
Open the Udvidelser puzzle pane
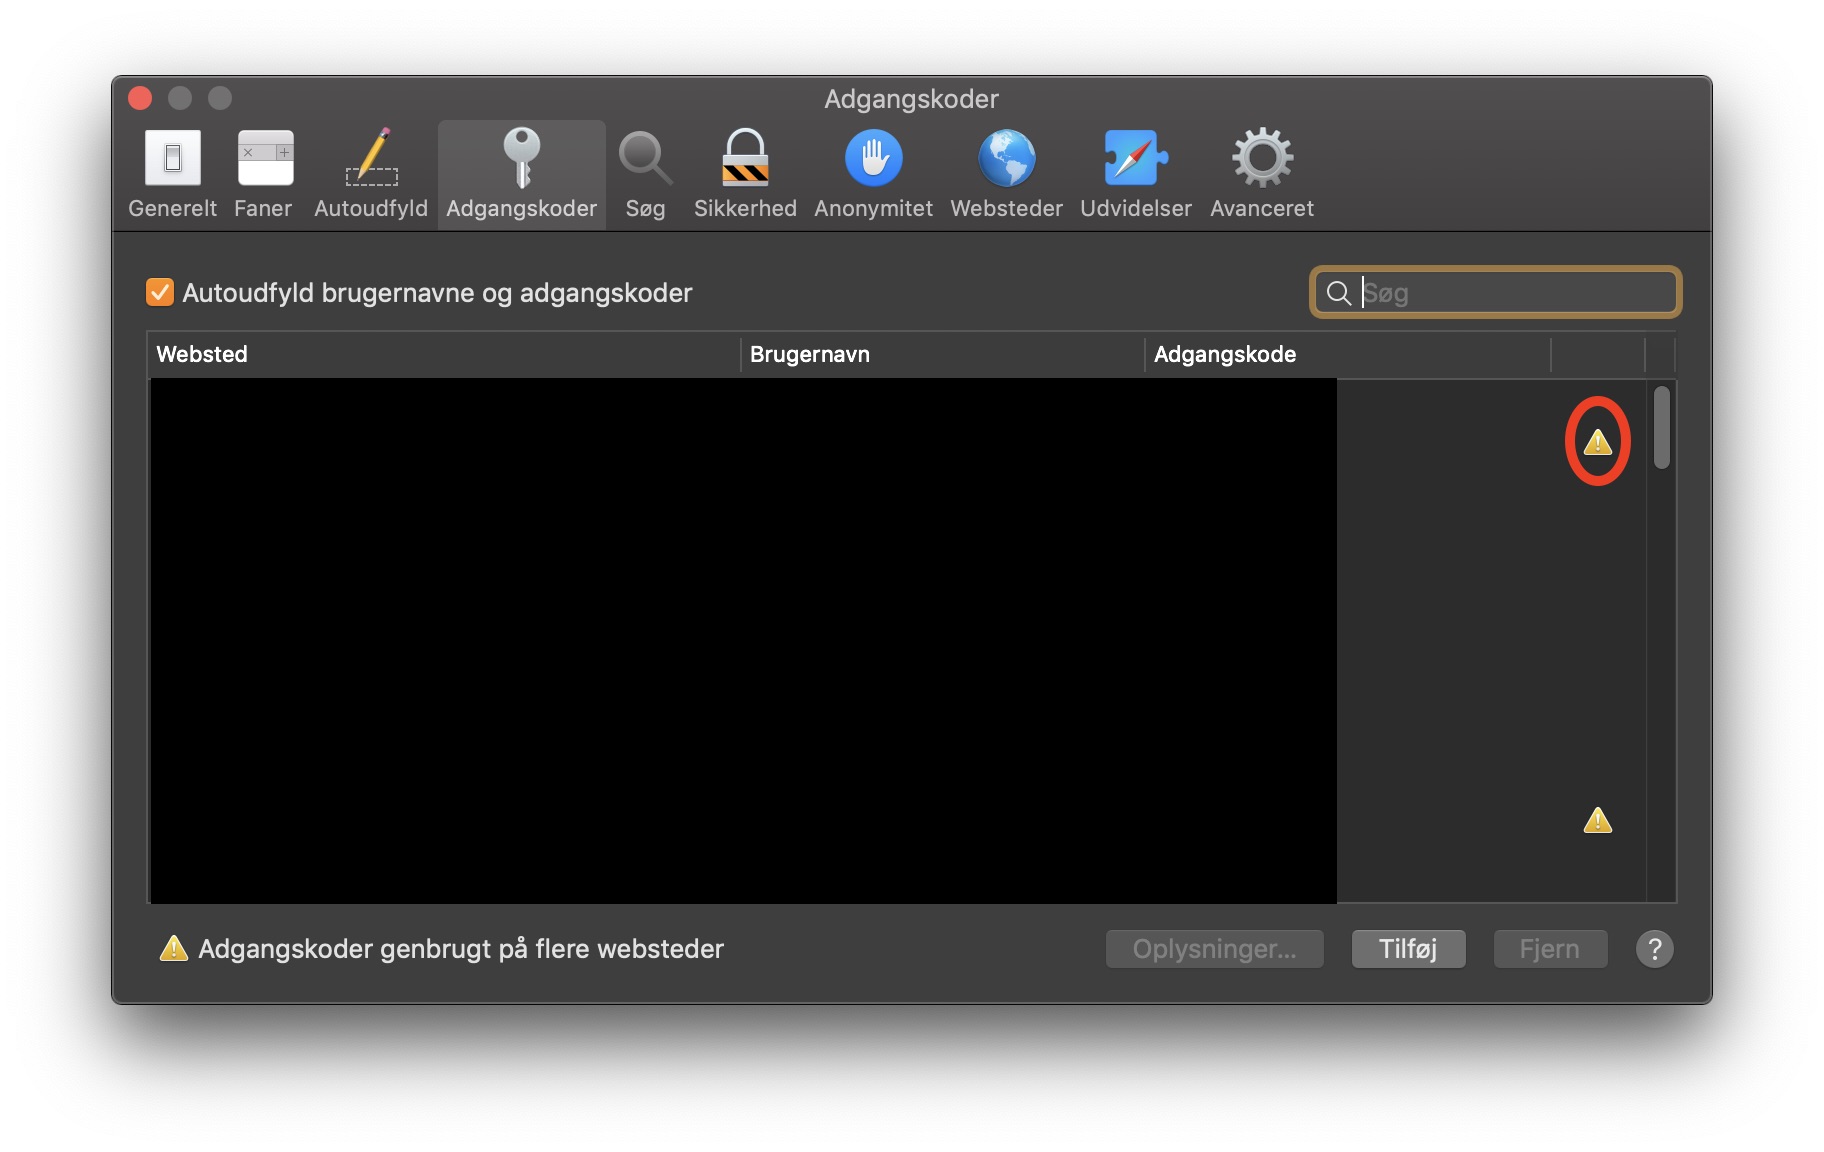click(x=1135, y=175)
